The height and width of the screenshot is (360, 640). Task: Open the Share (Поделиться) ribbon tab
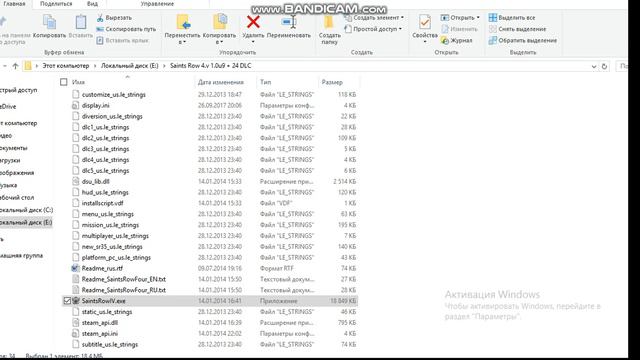[x=56, y=4]
